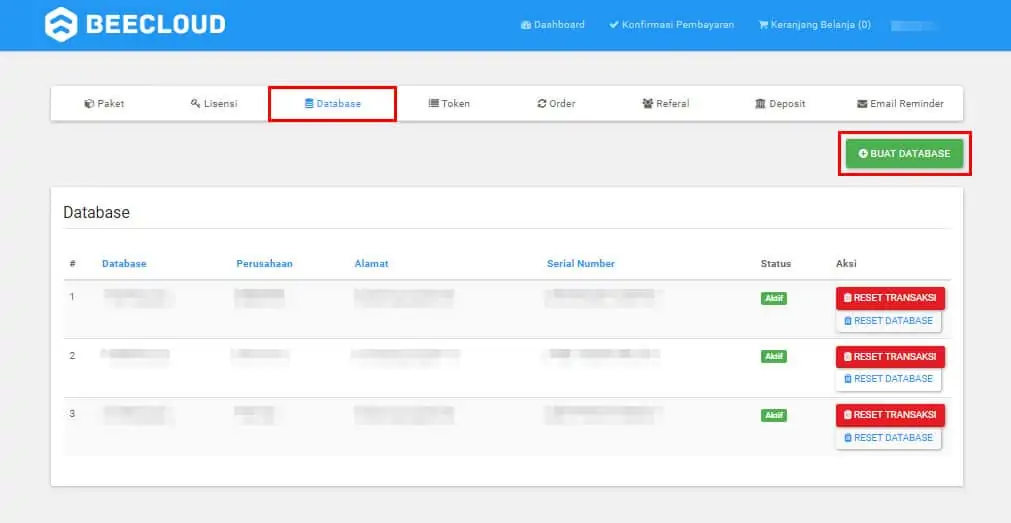Viewport: 1011px width, 523px height.
Task: Click the Aktif status badge in row 3
Action: (x=774, y=415)
